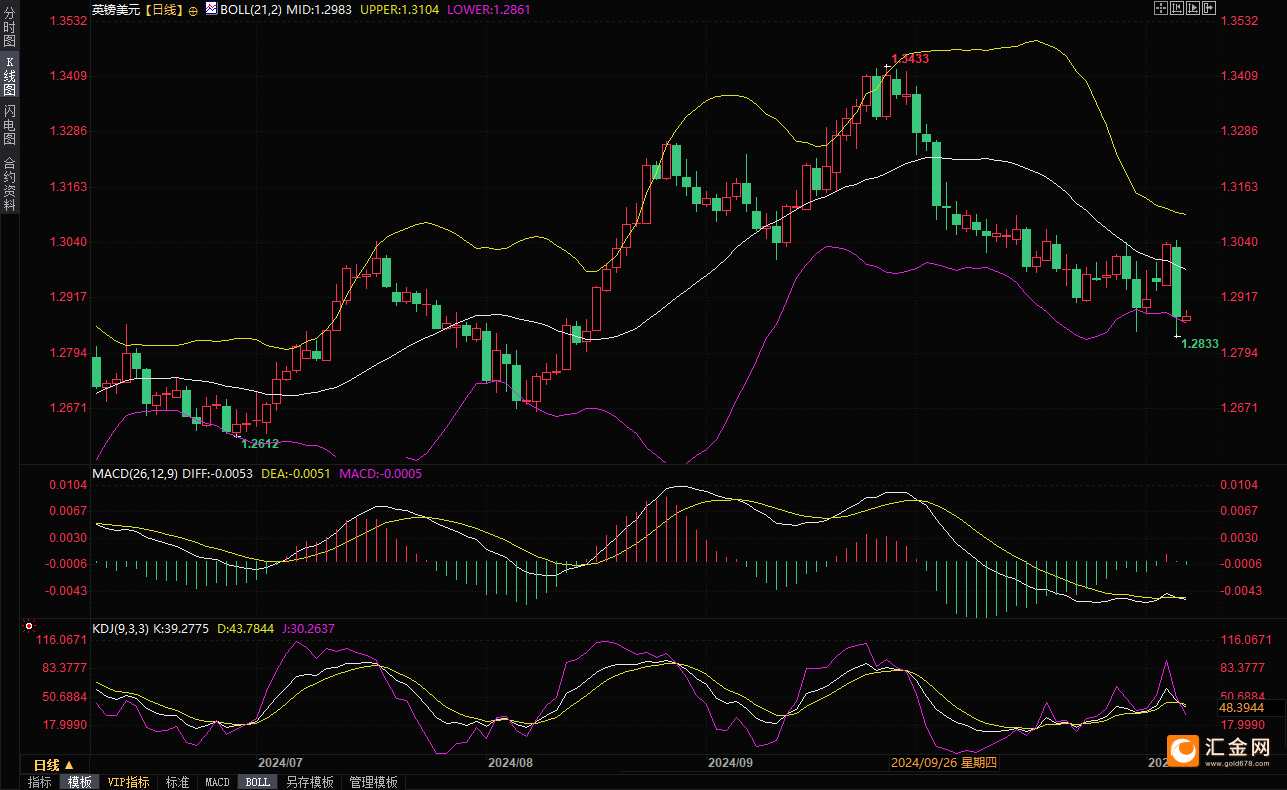Click the 英镑美元 symbol title

click(114, 9)
